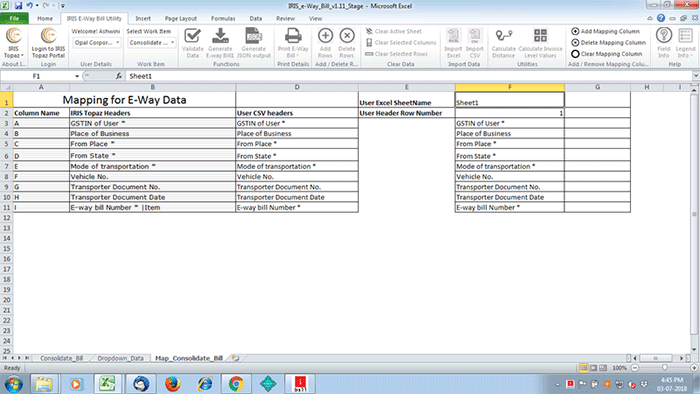Run Validate Data function
Viewport: 700px width, 394px height.
(x=192, y=43)
